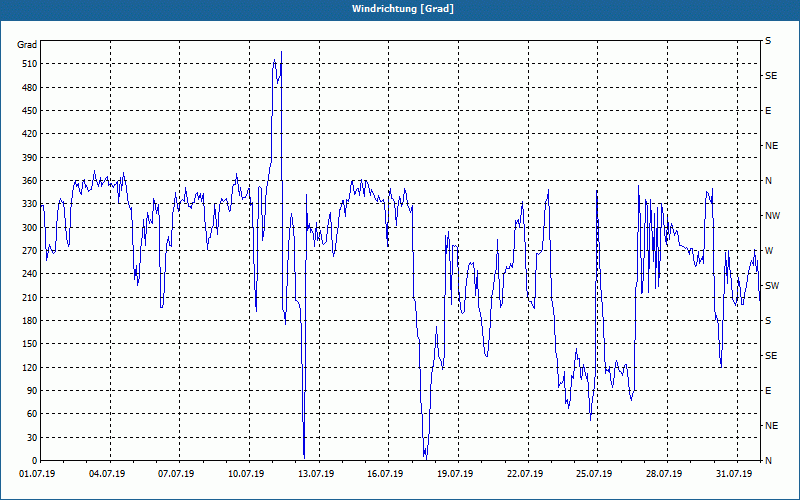Screen dimensions: 800x500
Task: Select the 0 value on the left axis
Action: [x=35, y=461]
